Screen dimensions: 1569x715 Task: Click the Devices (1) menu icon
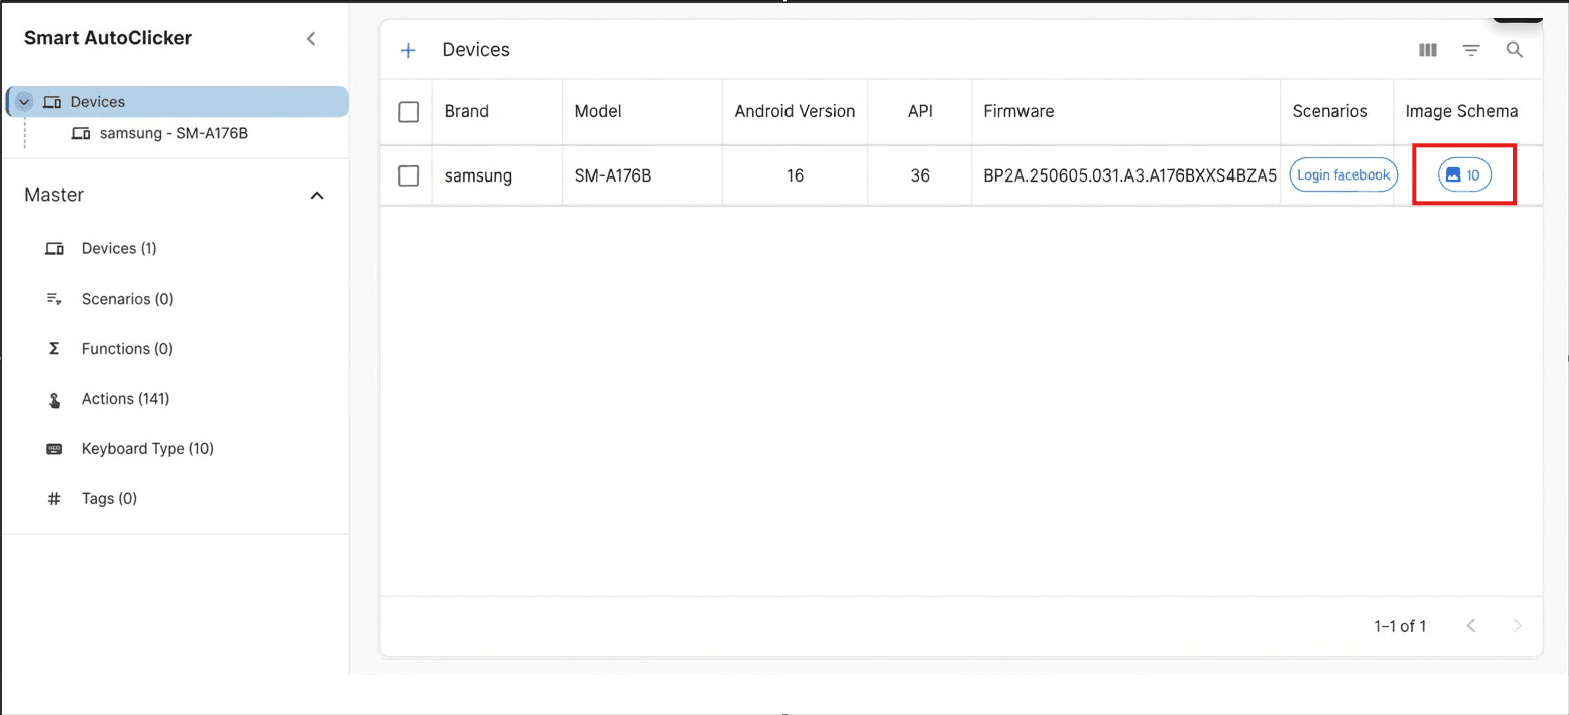54,248
